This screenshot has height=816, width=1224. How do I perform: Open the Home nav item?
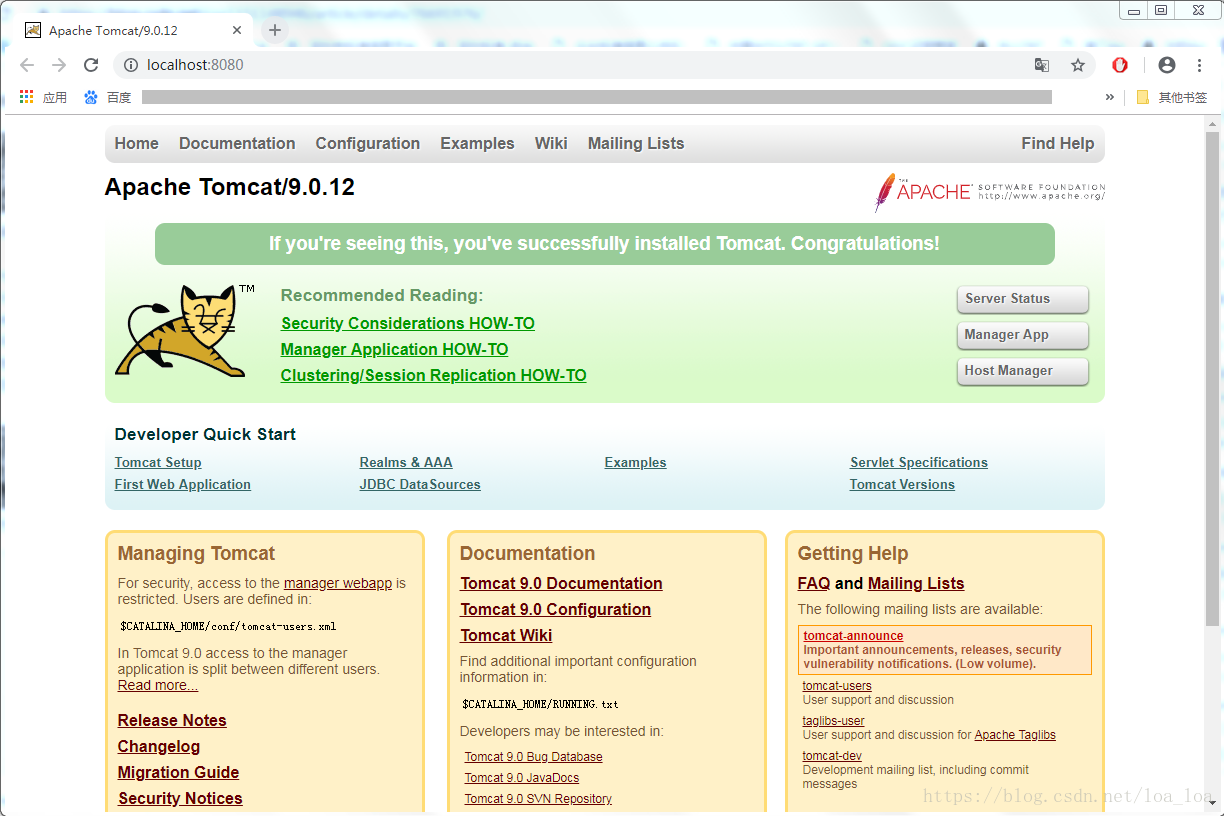coord(136,143)
